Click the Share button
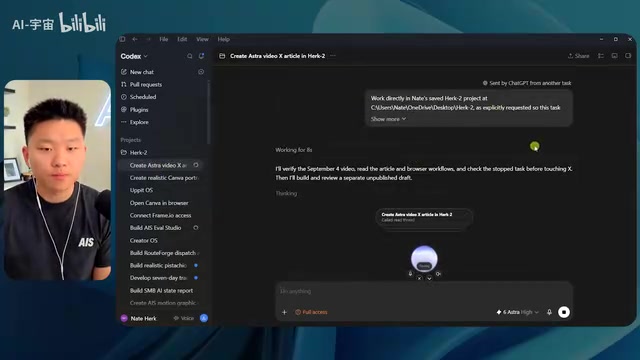 578,56
